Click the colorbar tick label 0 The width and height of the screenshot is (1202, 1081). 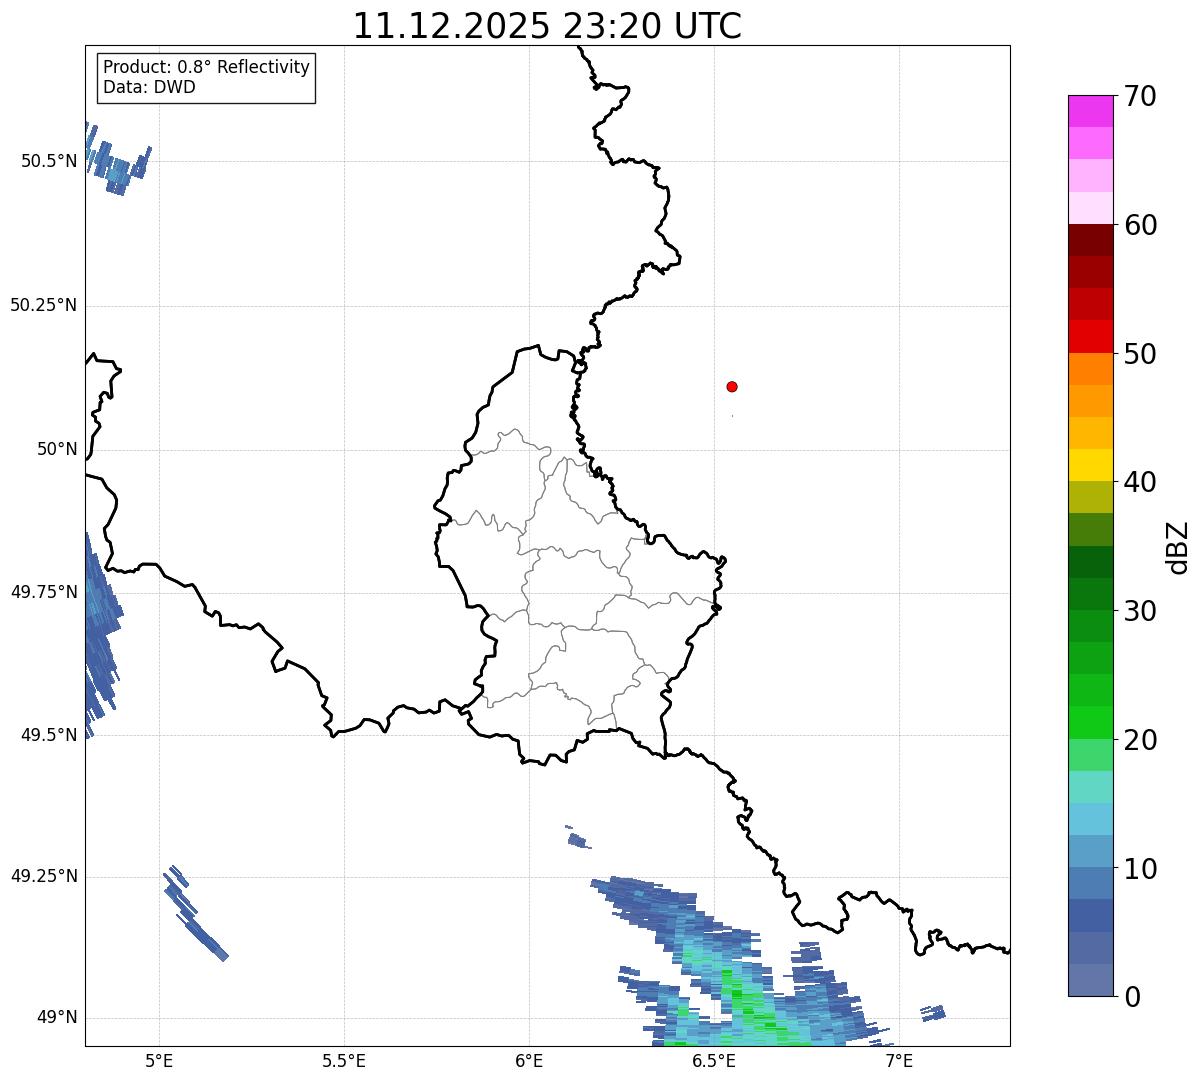[x=1132, y=997]
